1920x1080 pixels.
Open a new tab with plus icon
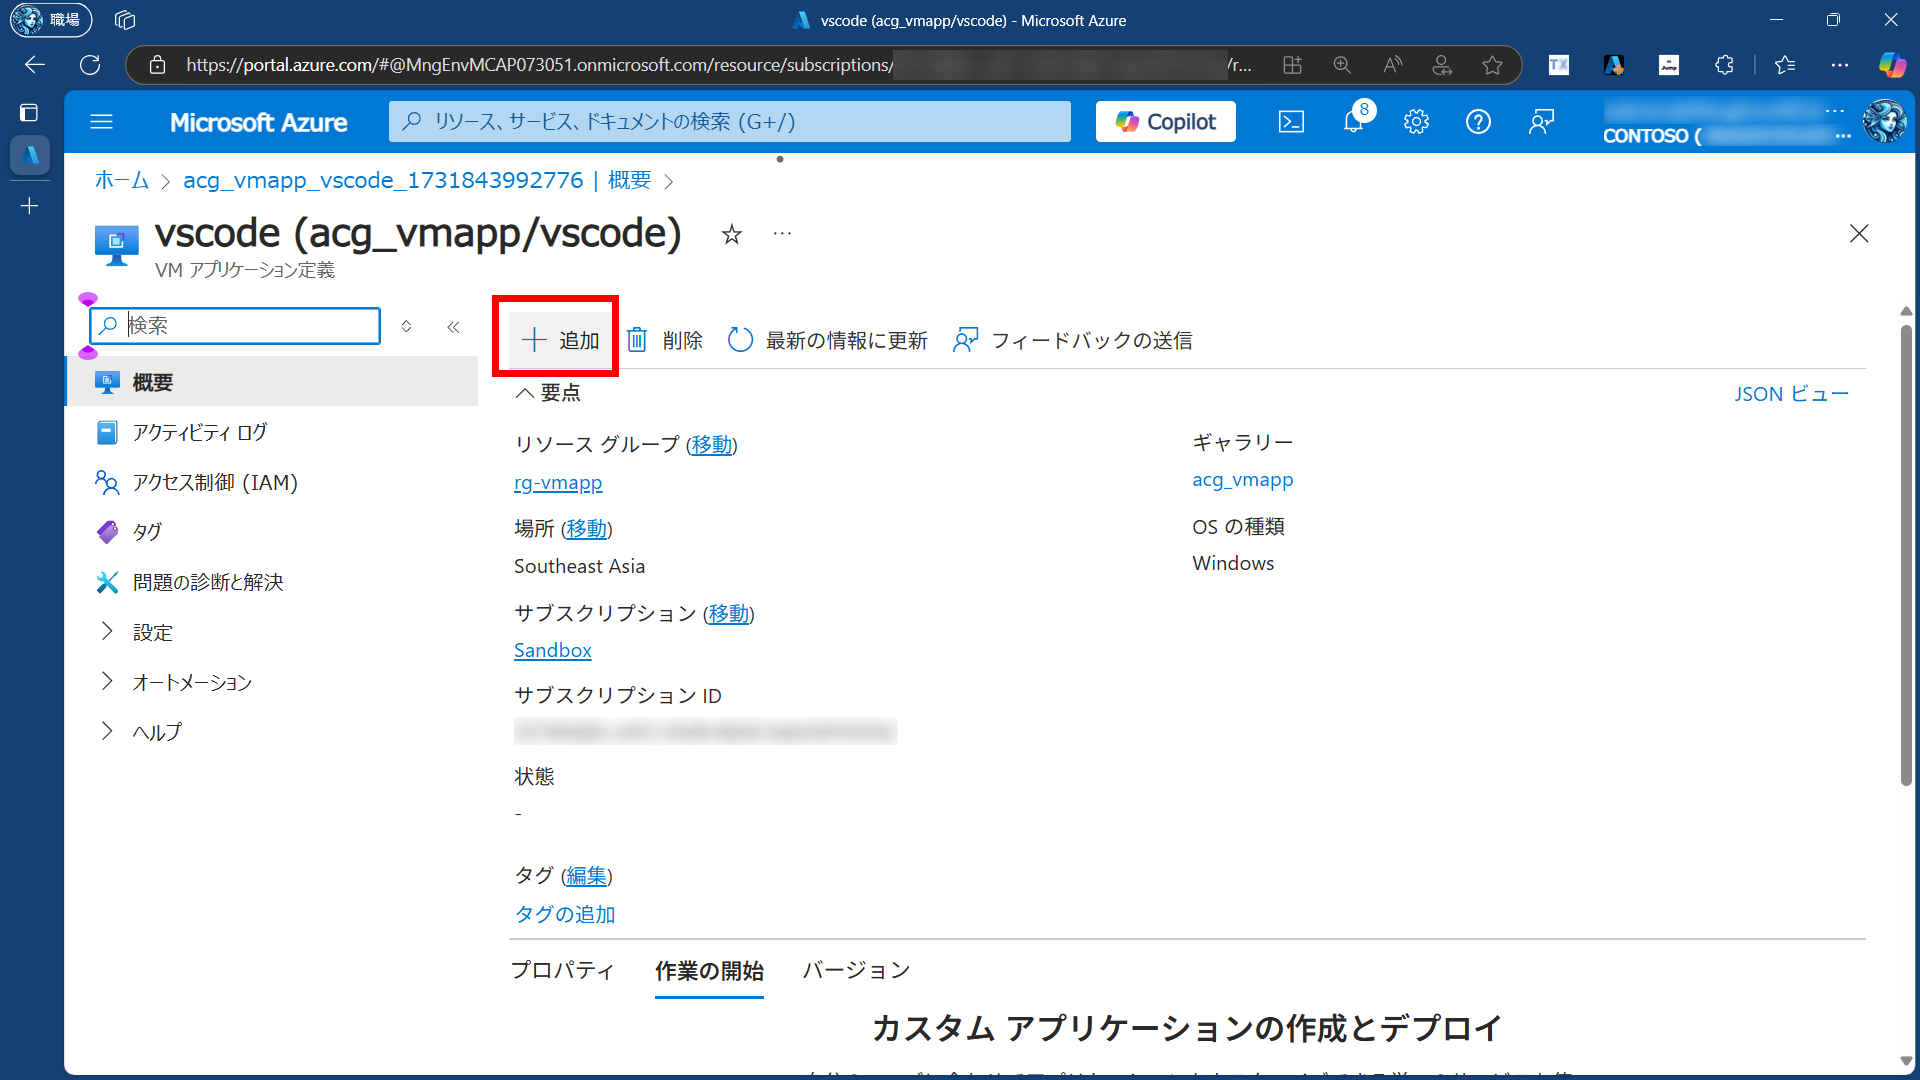[29, 206]
